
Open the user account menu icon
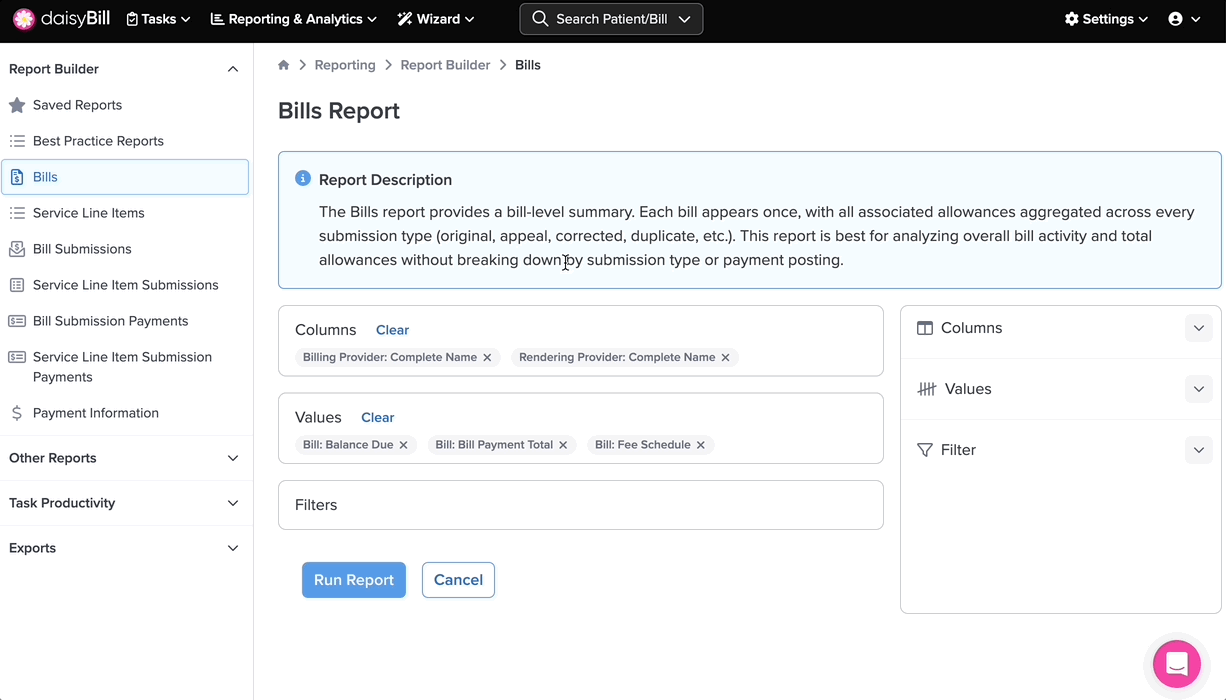coord(1184,19)
